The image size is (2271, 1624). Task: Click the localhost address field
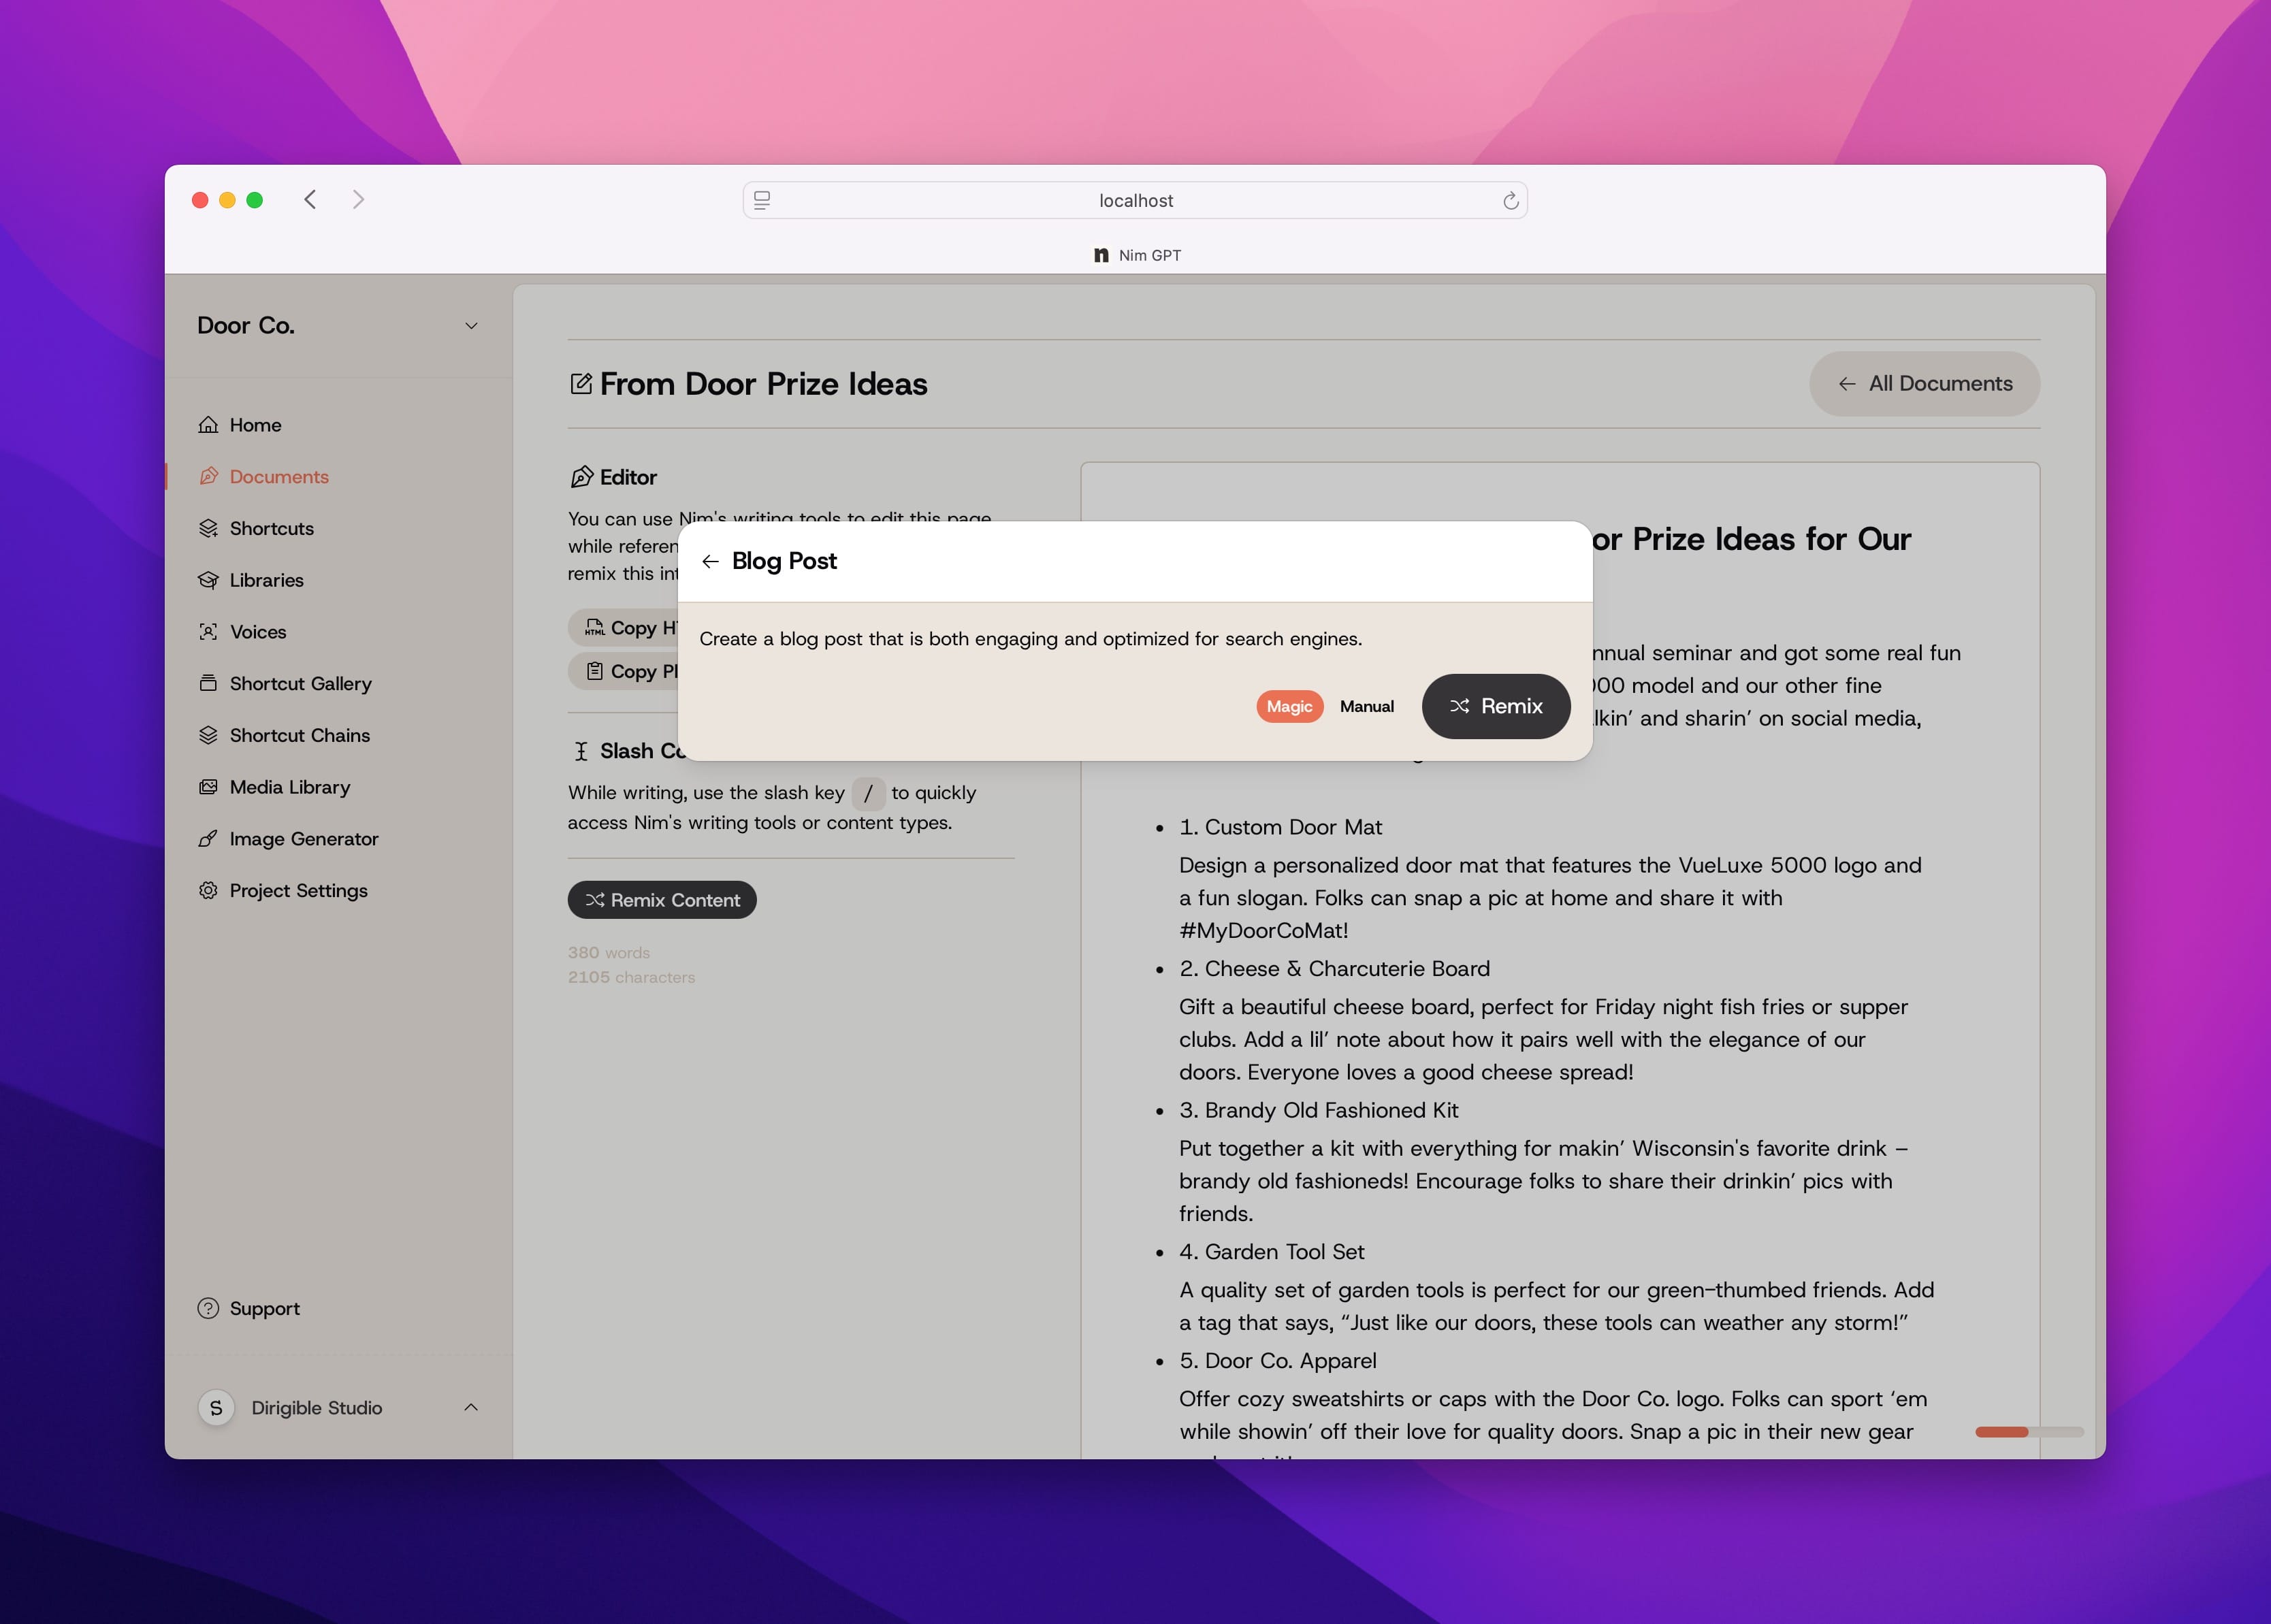(x=1135, y=201)
